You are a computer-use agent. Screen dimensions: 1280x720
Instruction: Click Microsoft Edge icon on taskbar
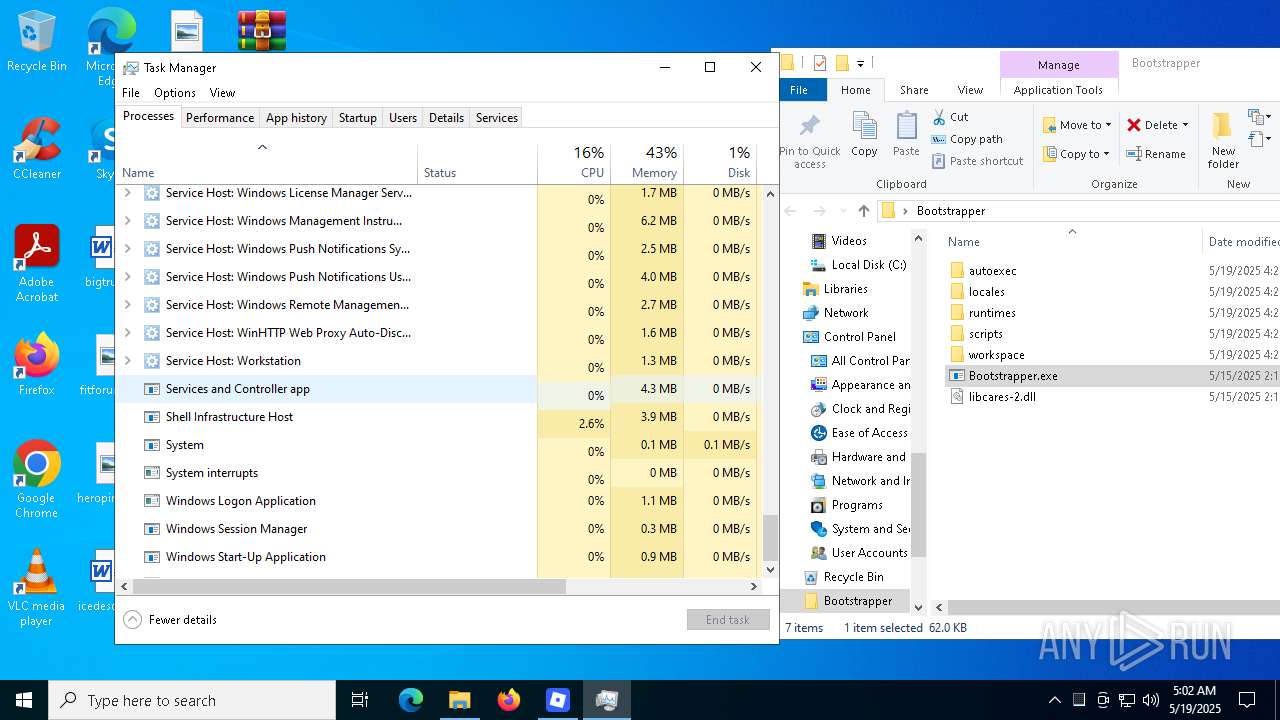click(411, 700)
